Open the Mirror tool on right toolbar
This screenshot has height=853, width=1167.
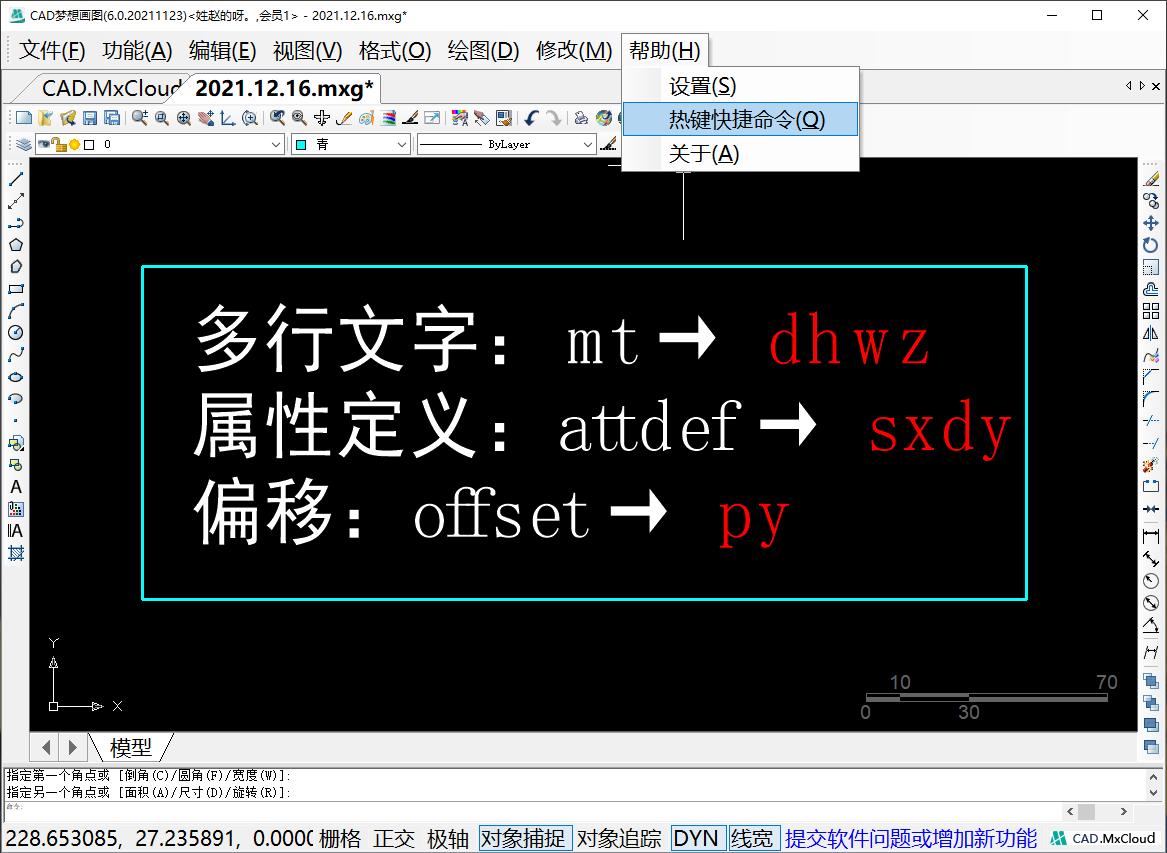1150,333
